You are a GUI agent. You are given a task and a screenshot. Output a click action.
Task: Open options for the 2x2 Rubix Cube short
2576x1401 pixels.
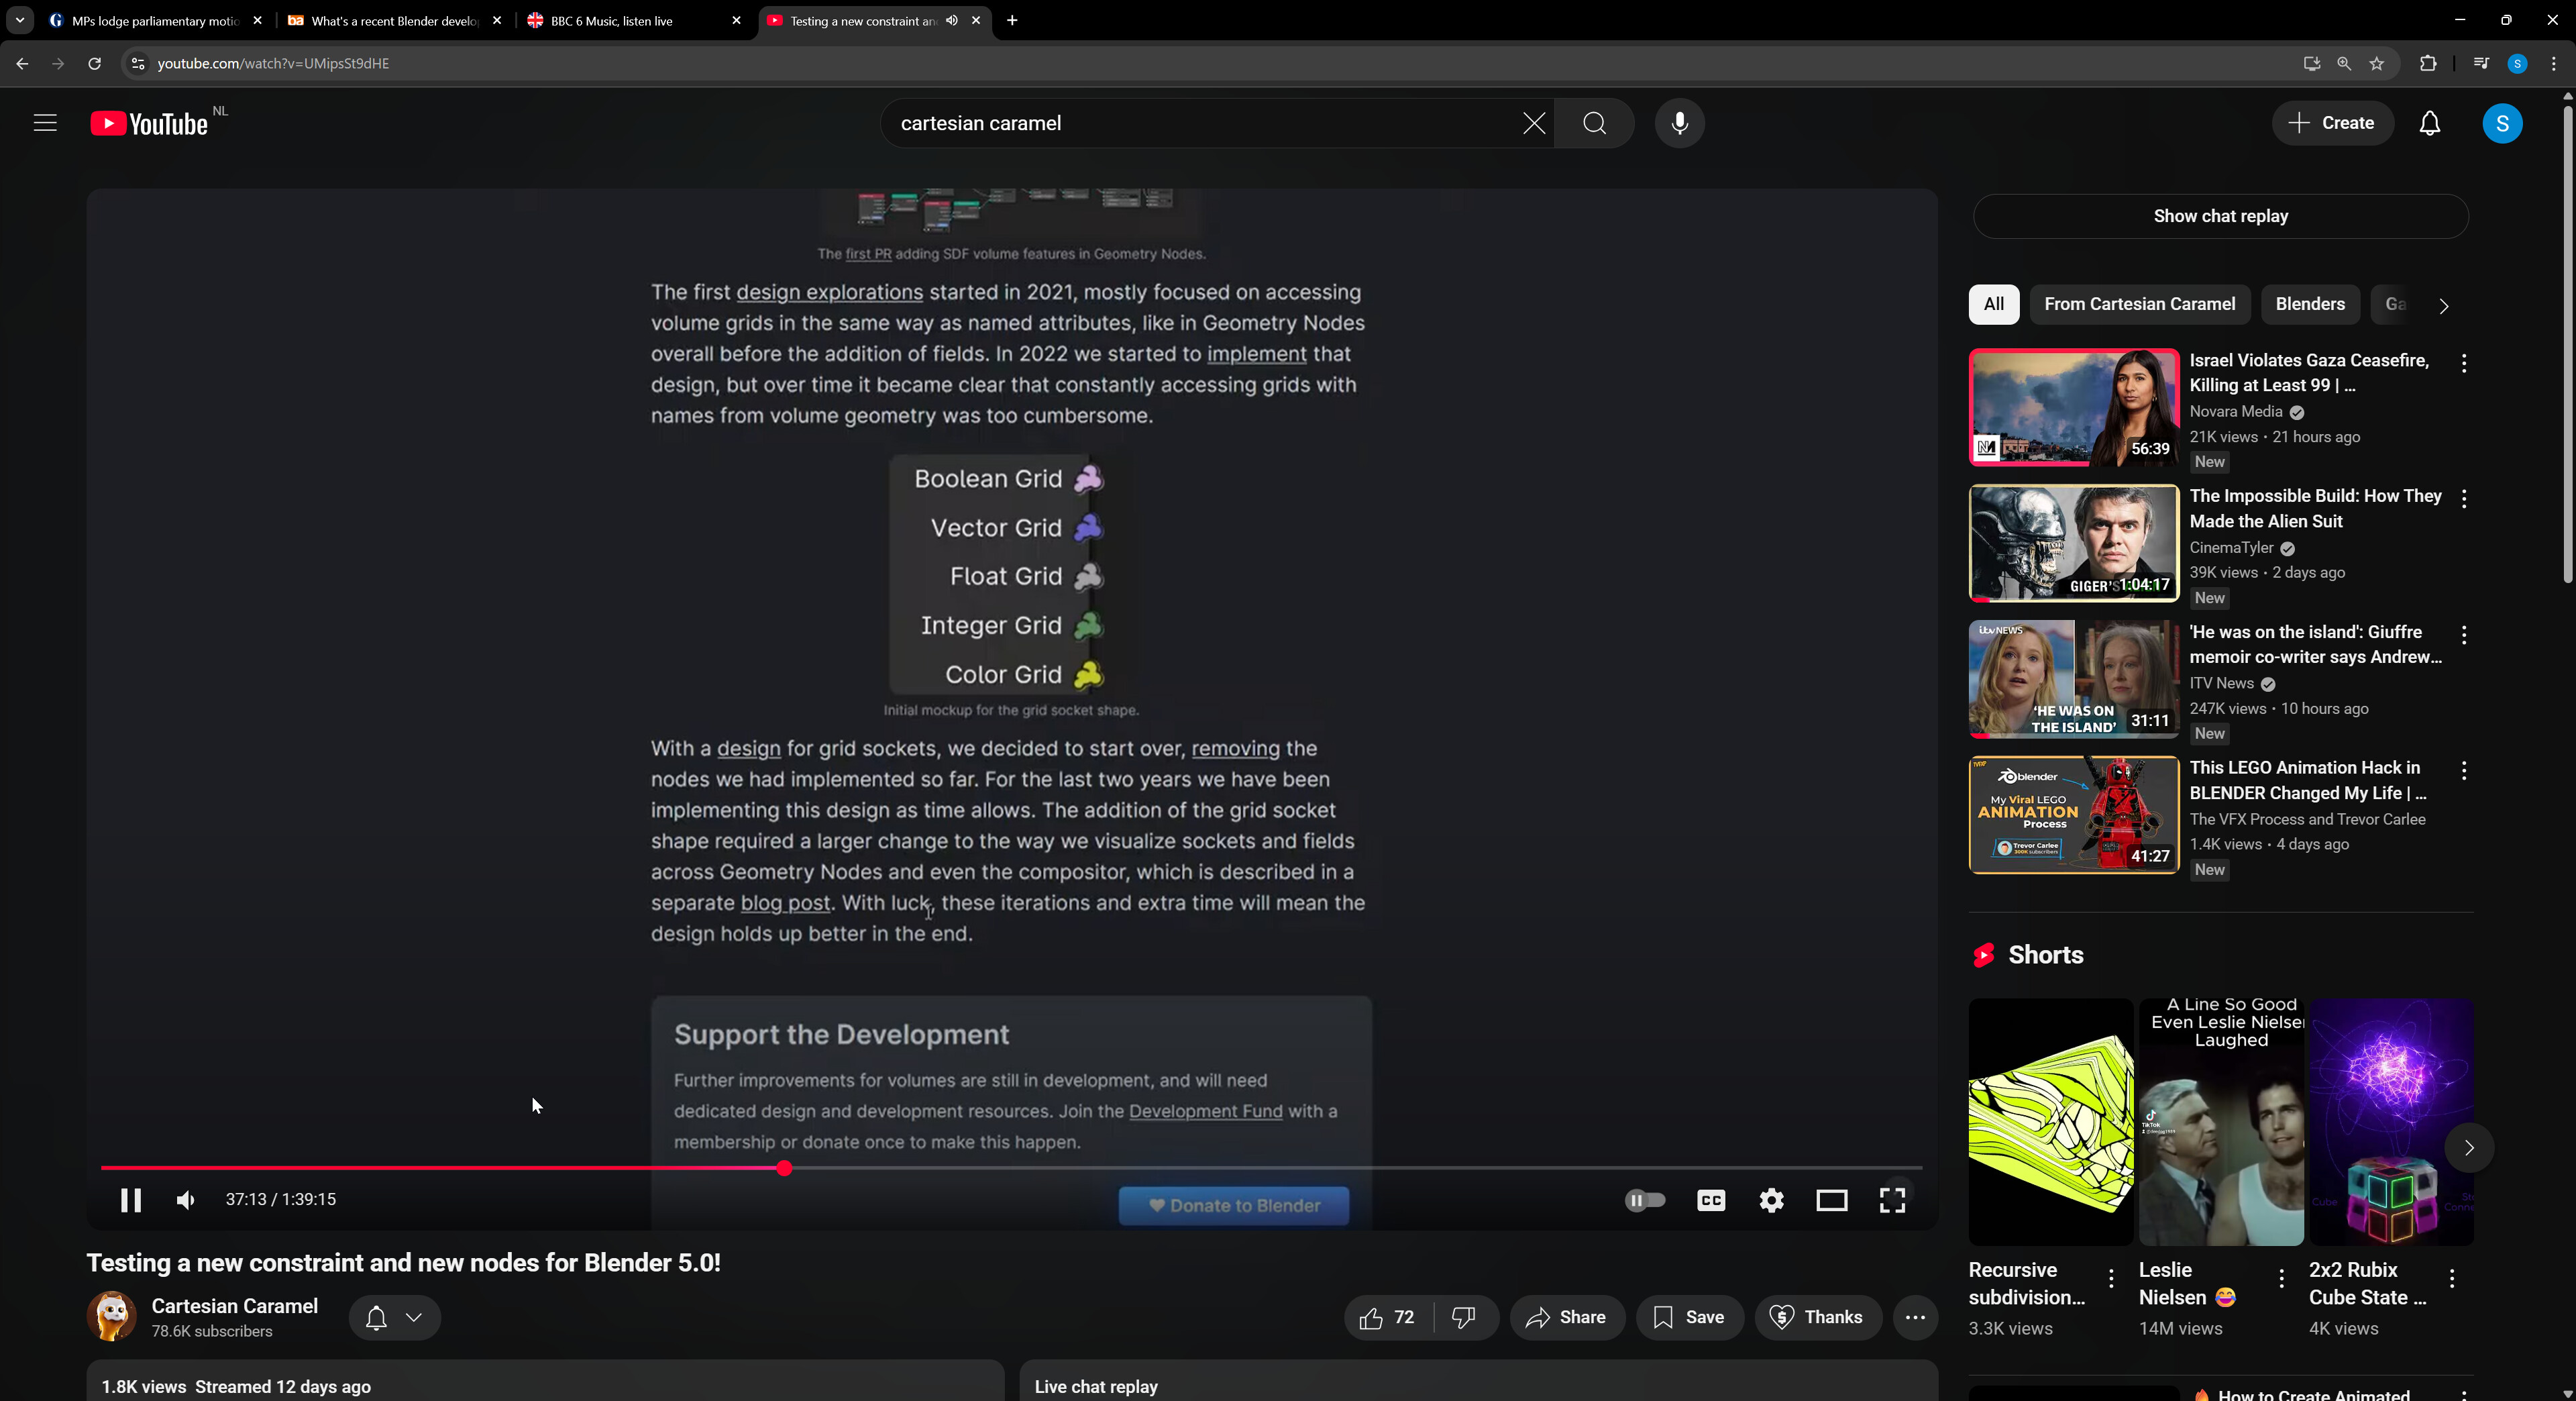tap(2452, 1278)
